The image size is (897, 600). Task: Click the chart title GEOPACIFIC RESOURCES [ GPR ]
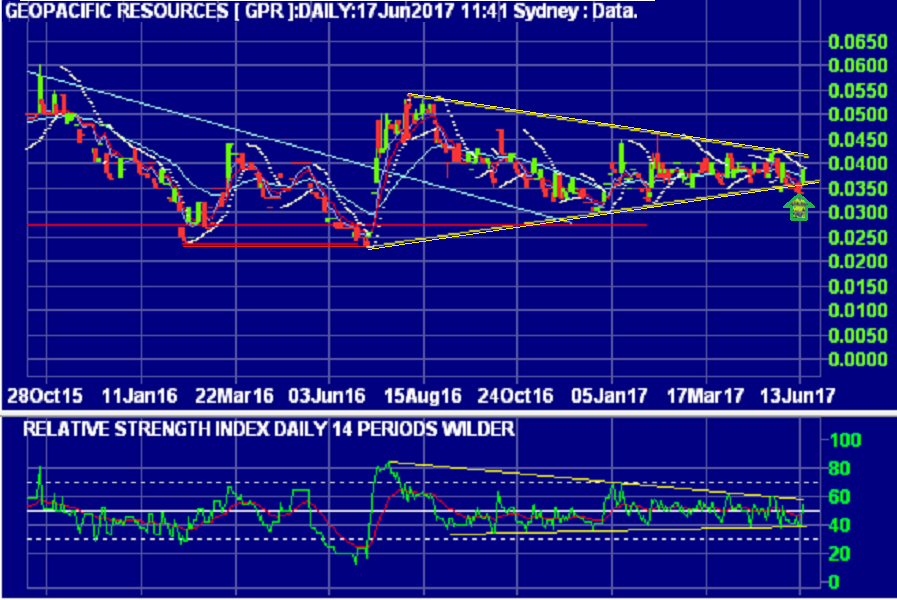tap(154, 11)
